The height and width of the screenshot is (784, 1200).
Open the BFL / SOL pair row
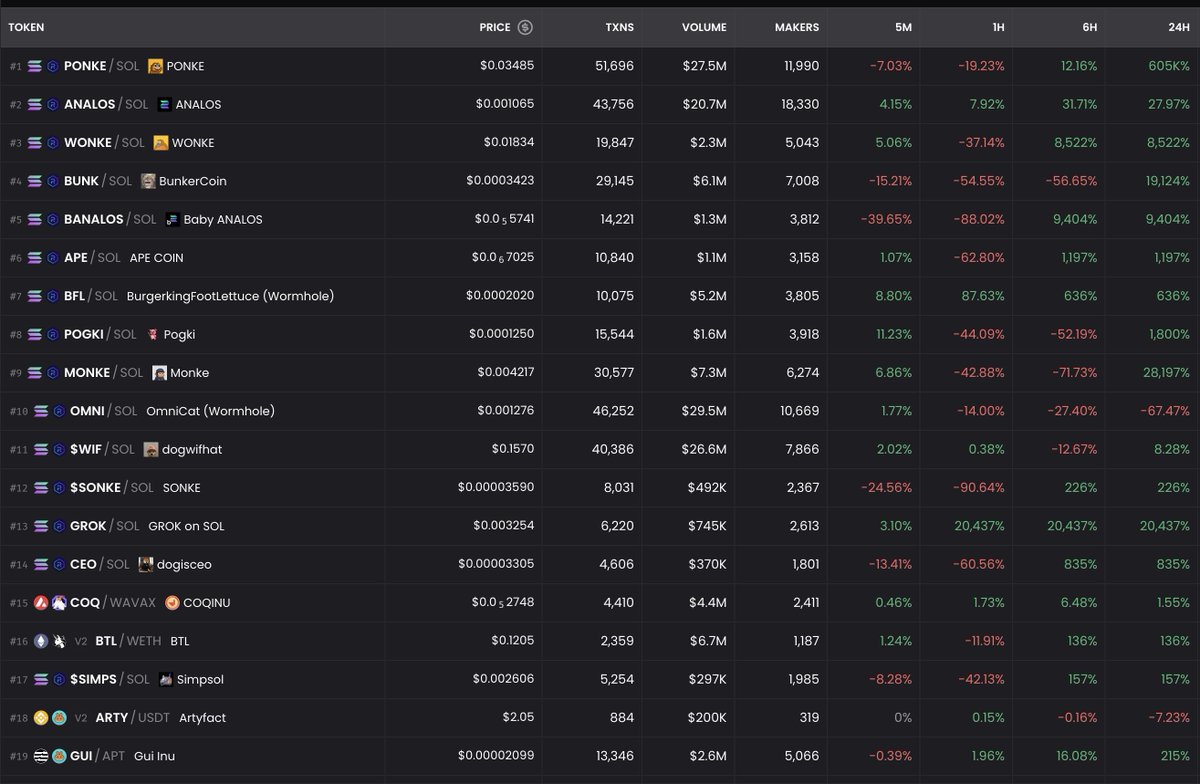[600, 296]
